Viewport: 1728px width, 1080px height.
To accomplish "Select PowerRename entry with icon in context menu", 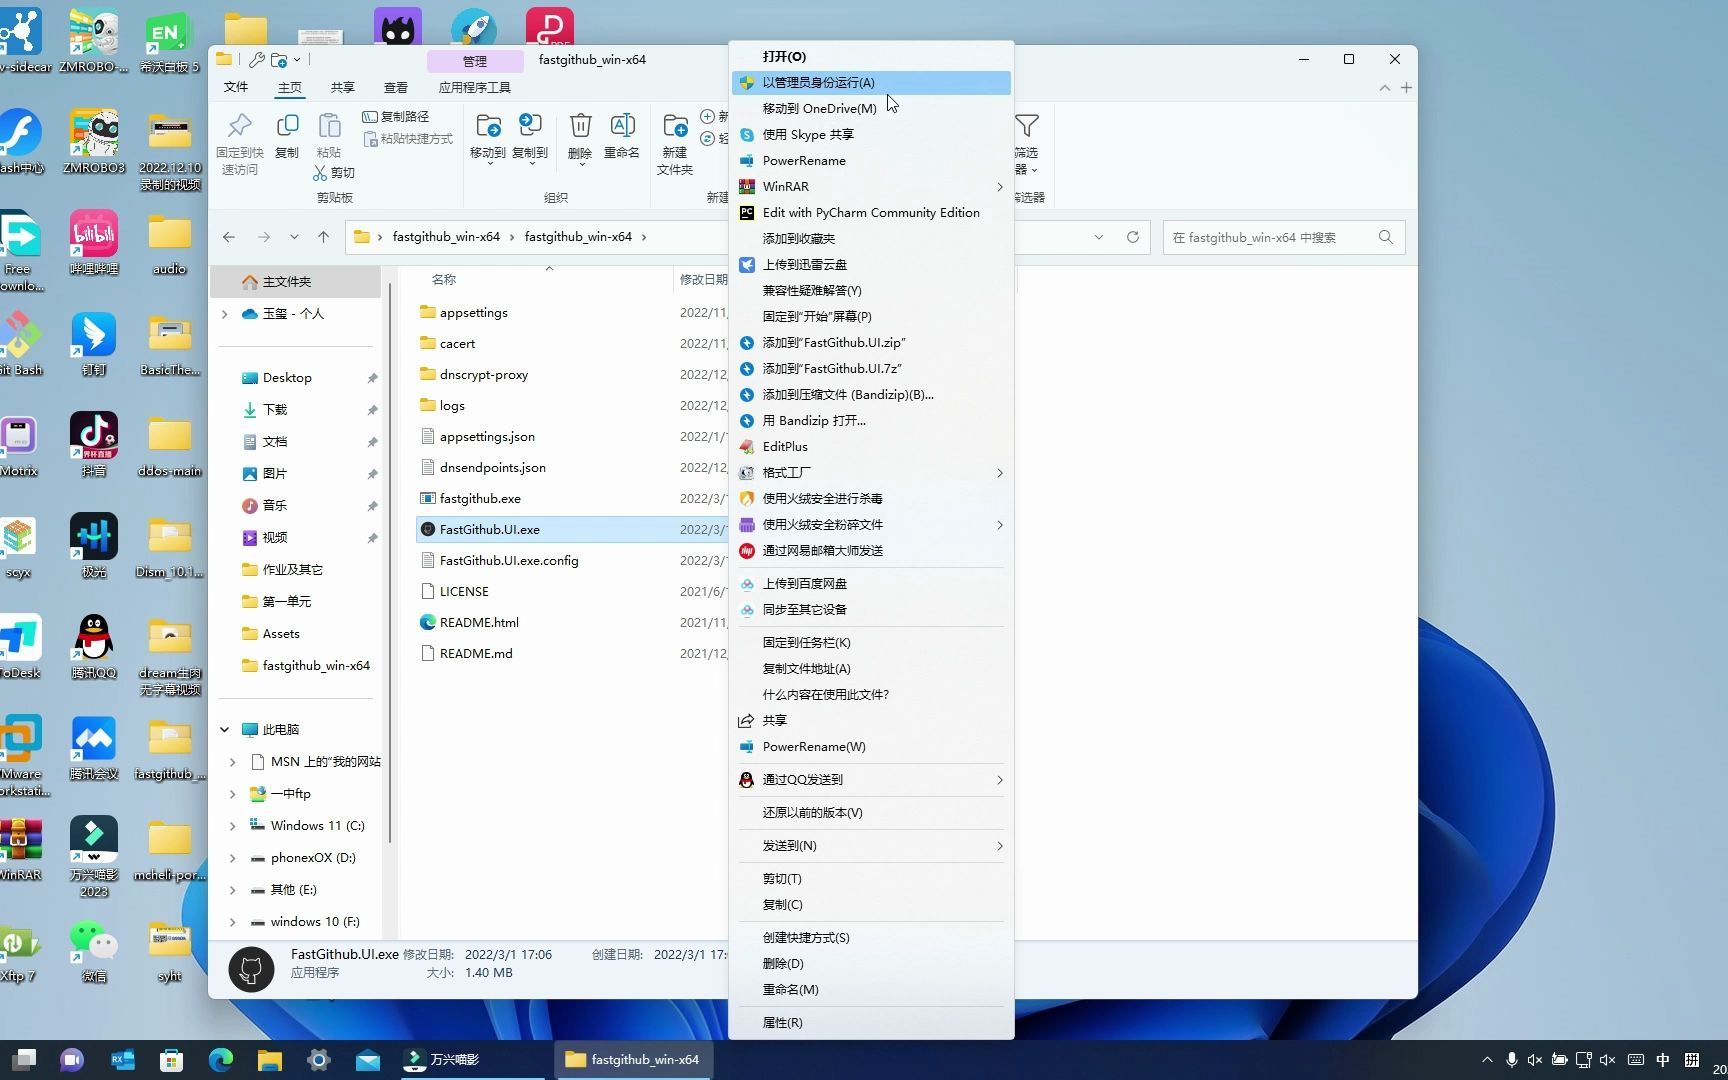I will [871, 161].
